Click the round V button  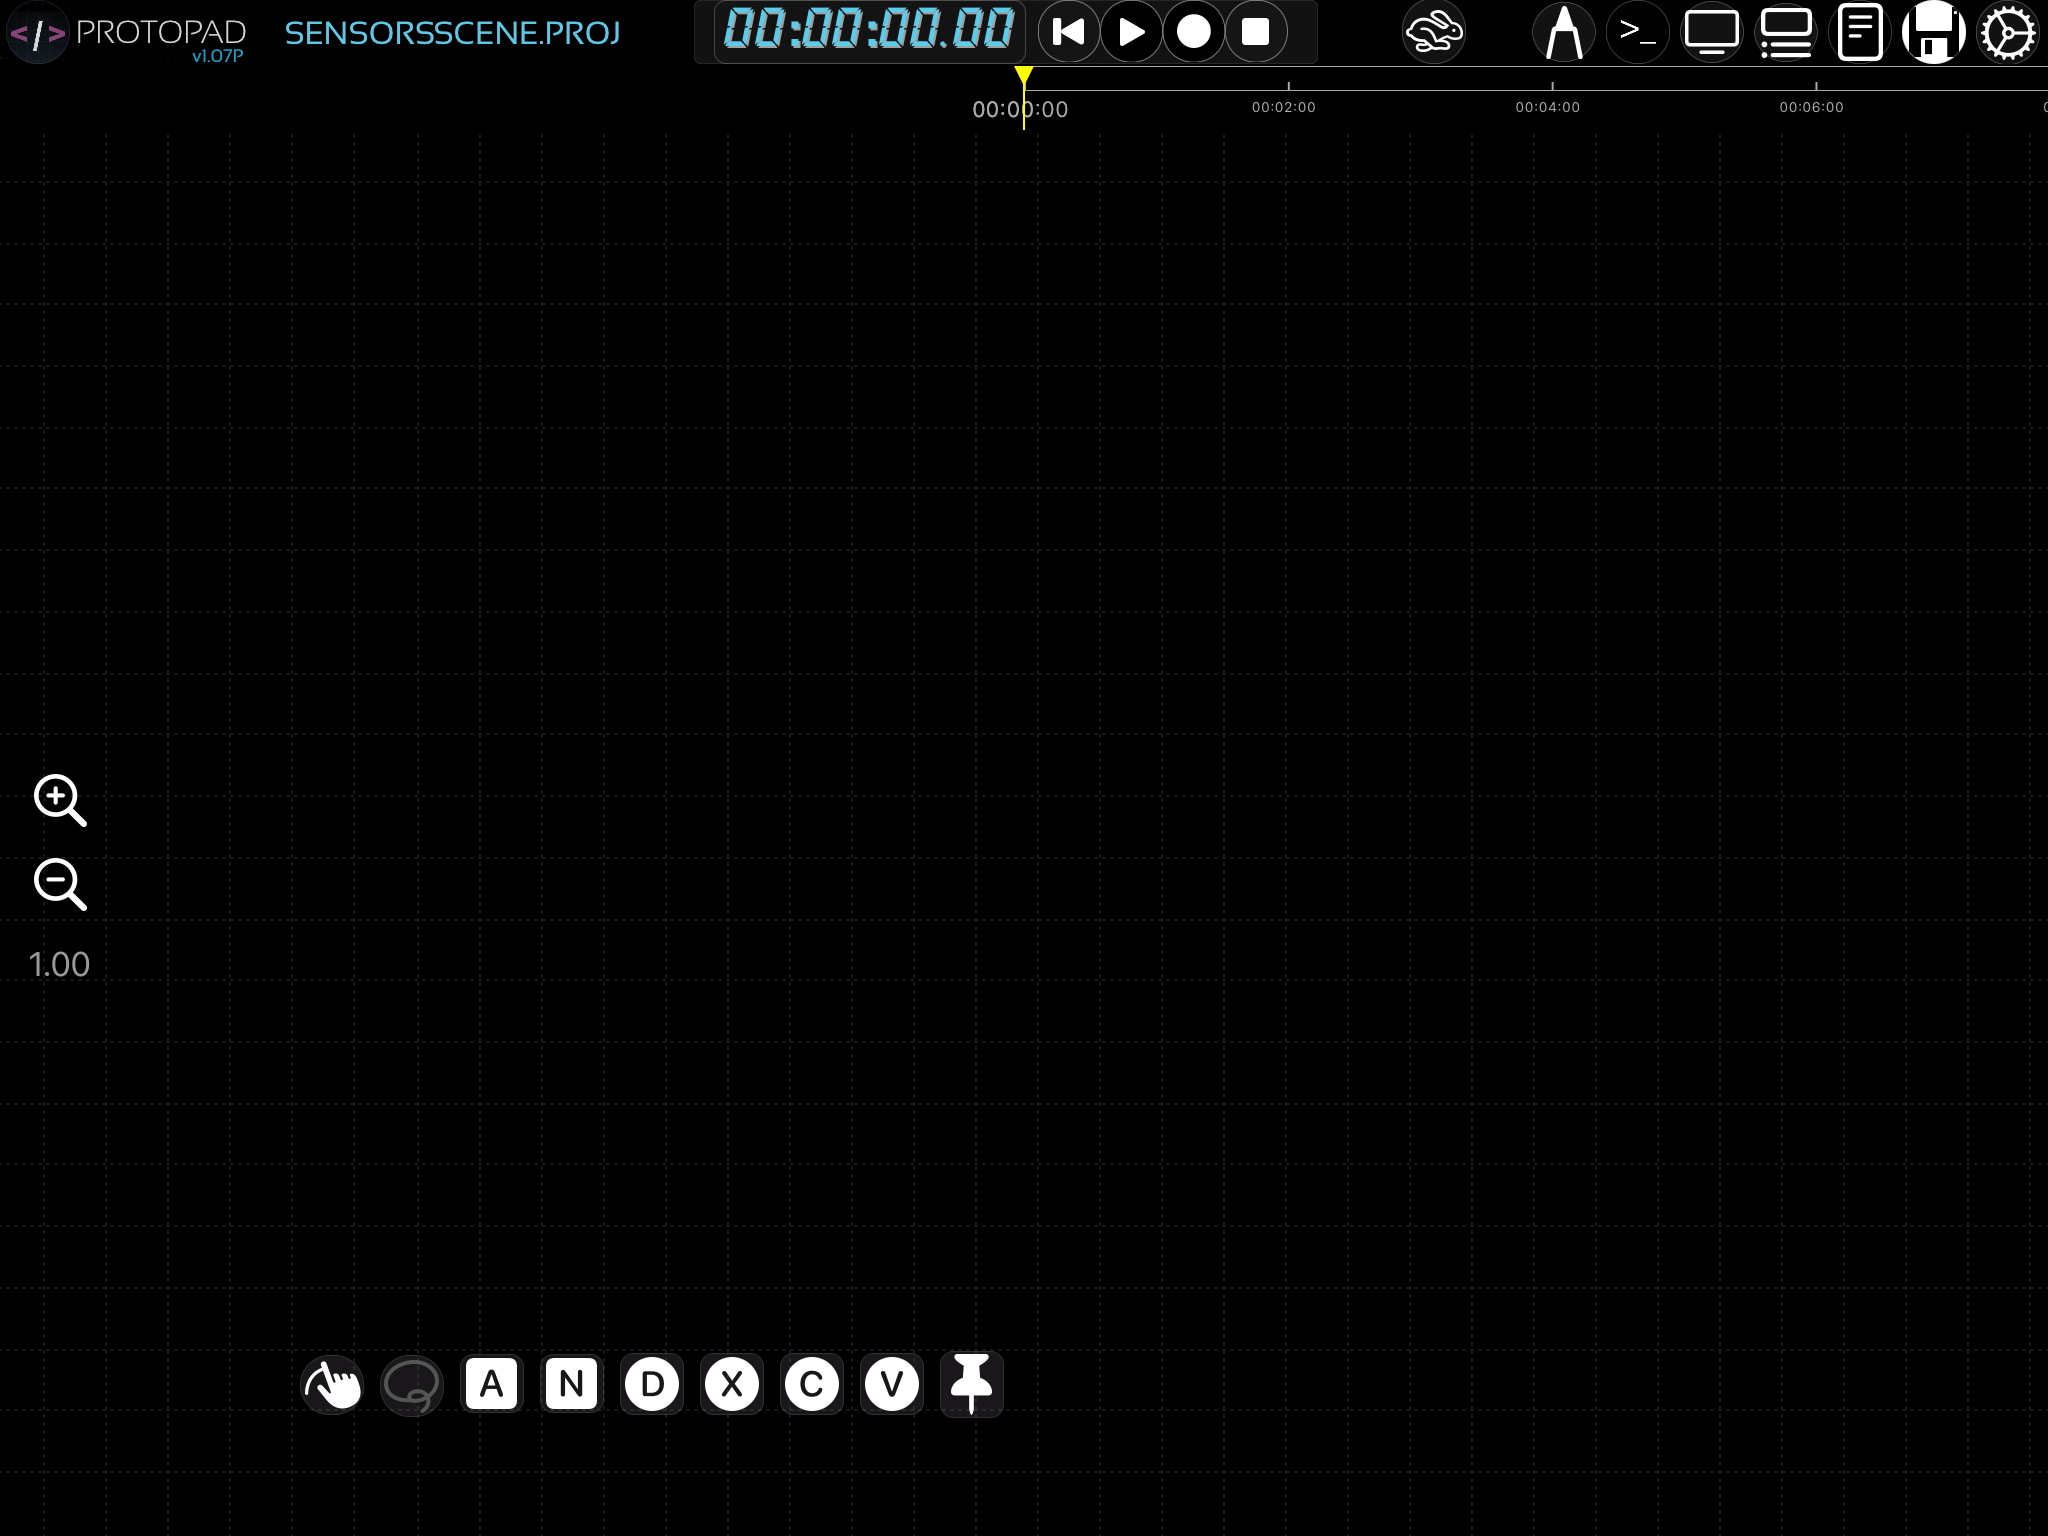point(892,1385)
